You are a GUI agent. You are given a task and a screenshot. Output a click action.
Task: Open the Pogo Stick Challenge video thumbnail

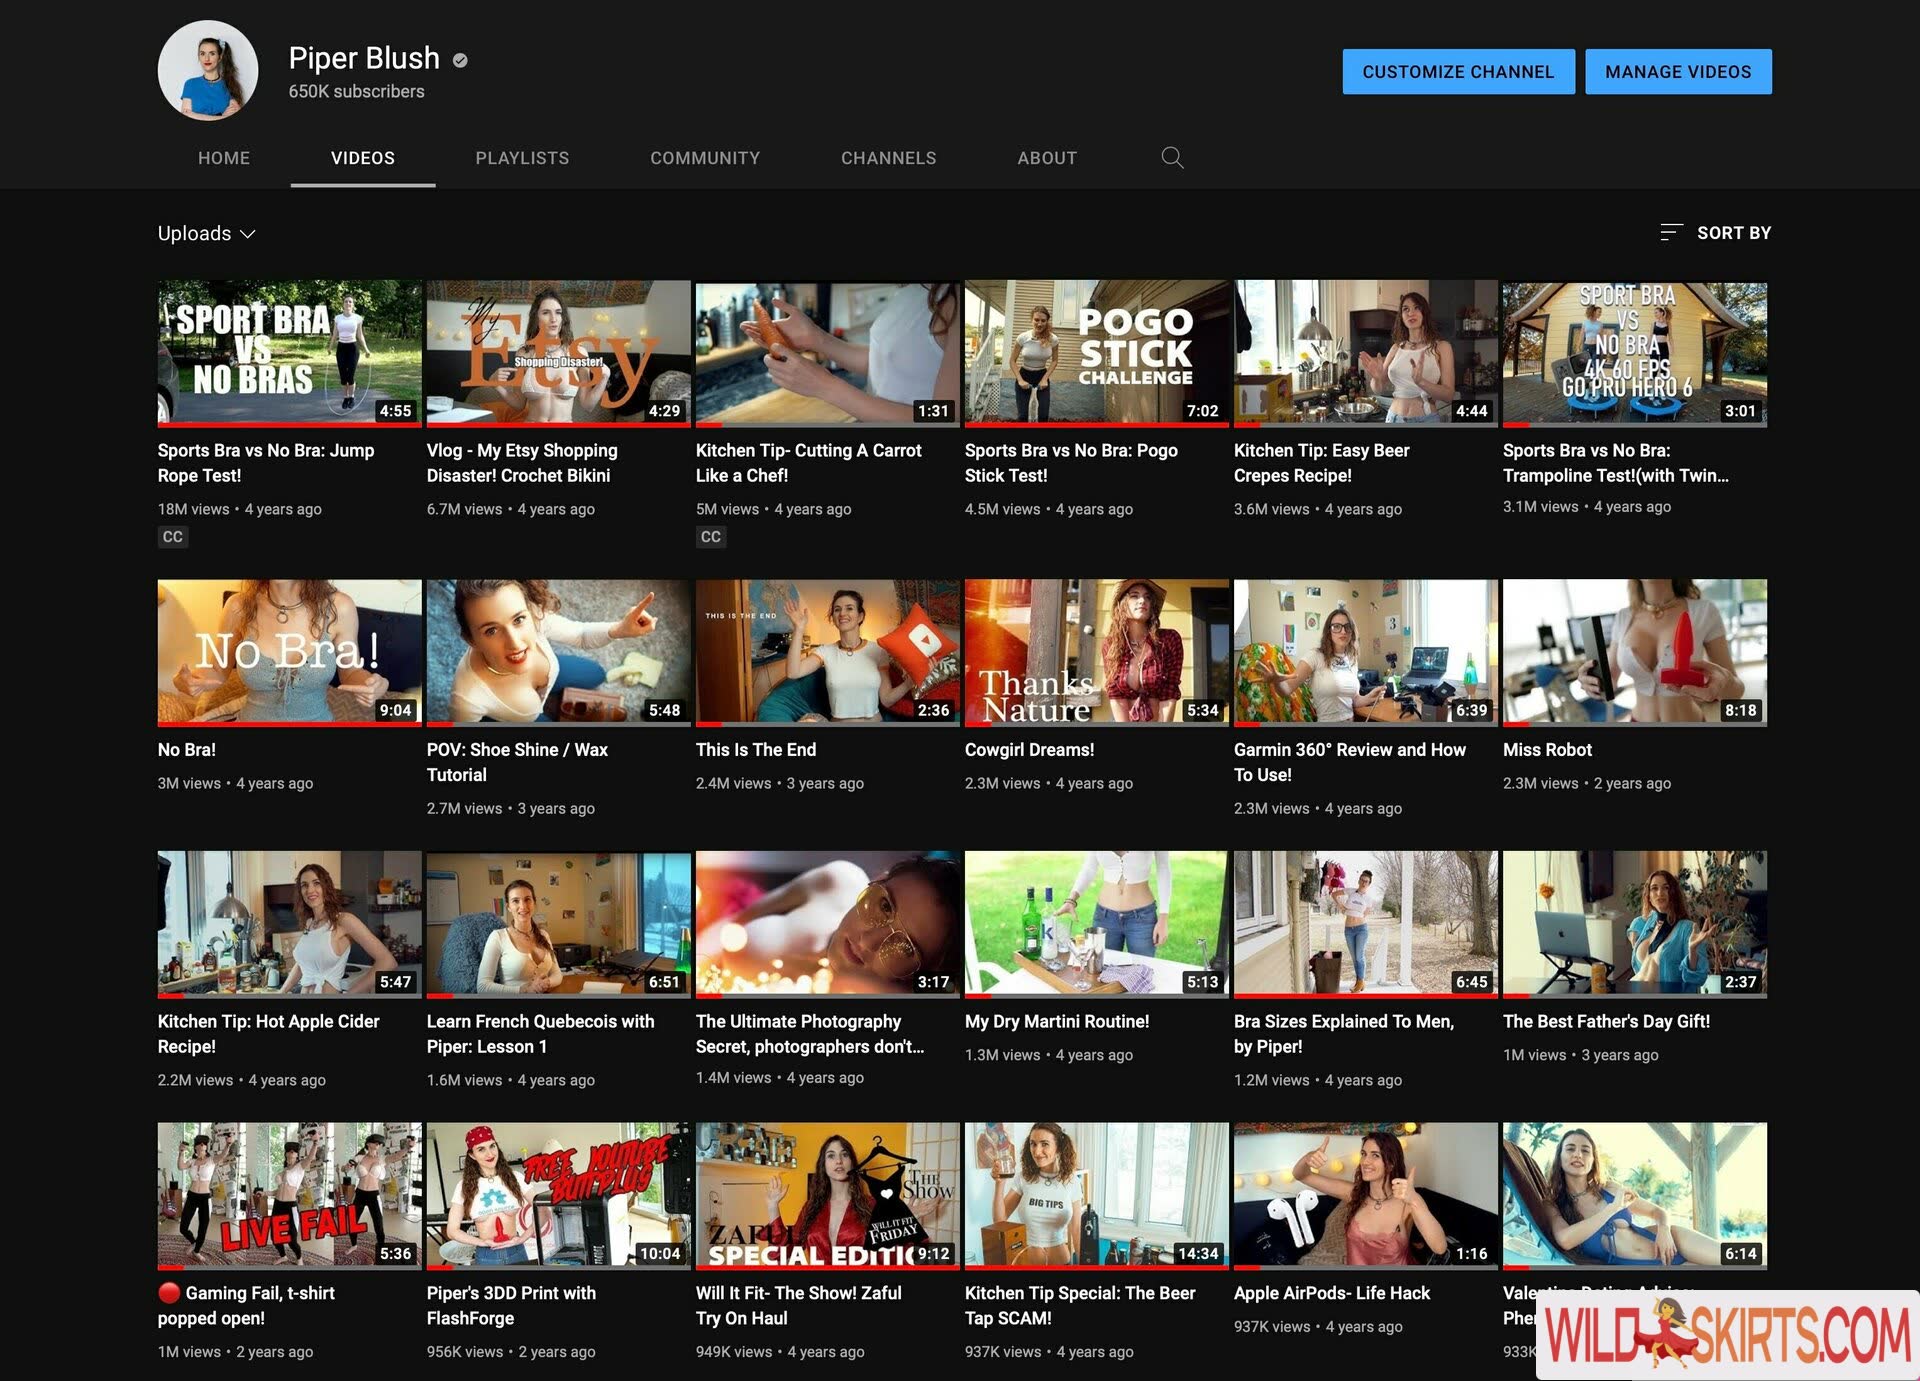point(1096,353)
